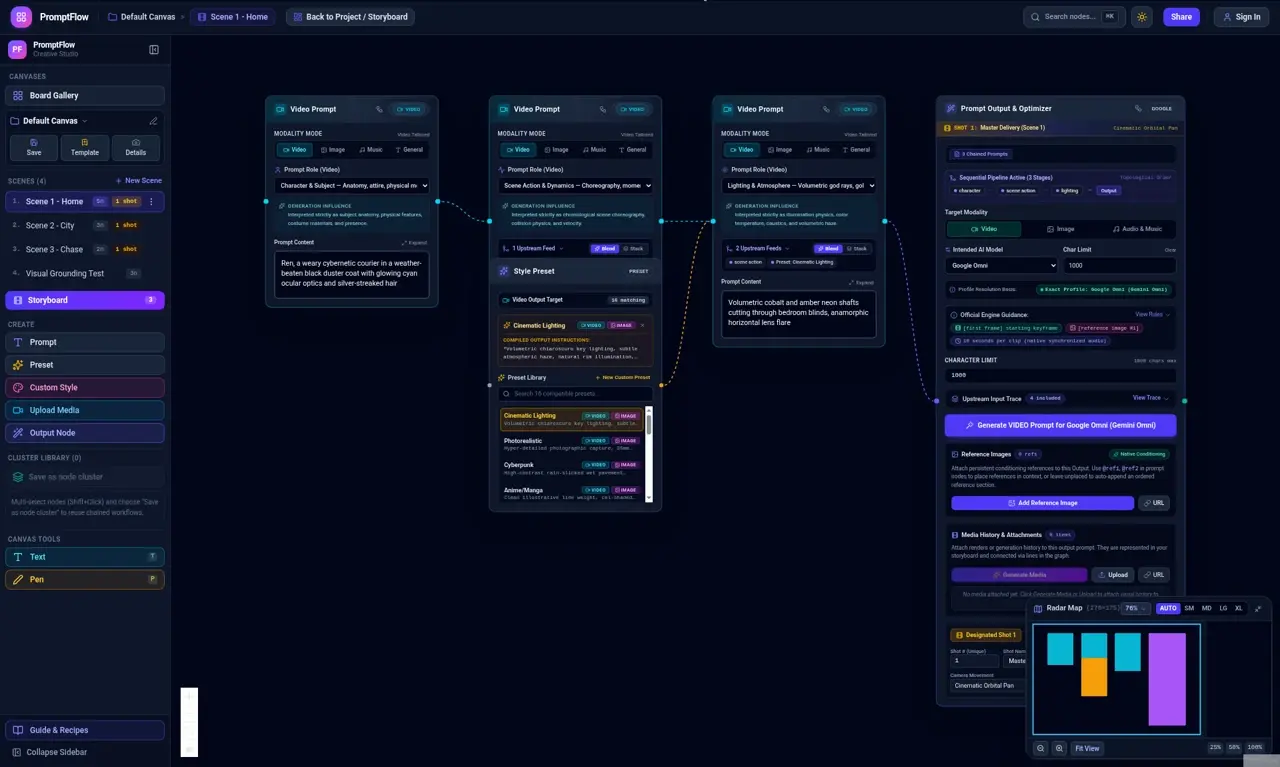This screenshot has height=767, width=1280.
Task: Open Scene 2 - City in scenes list
Action: pos(84,225)
